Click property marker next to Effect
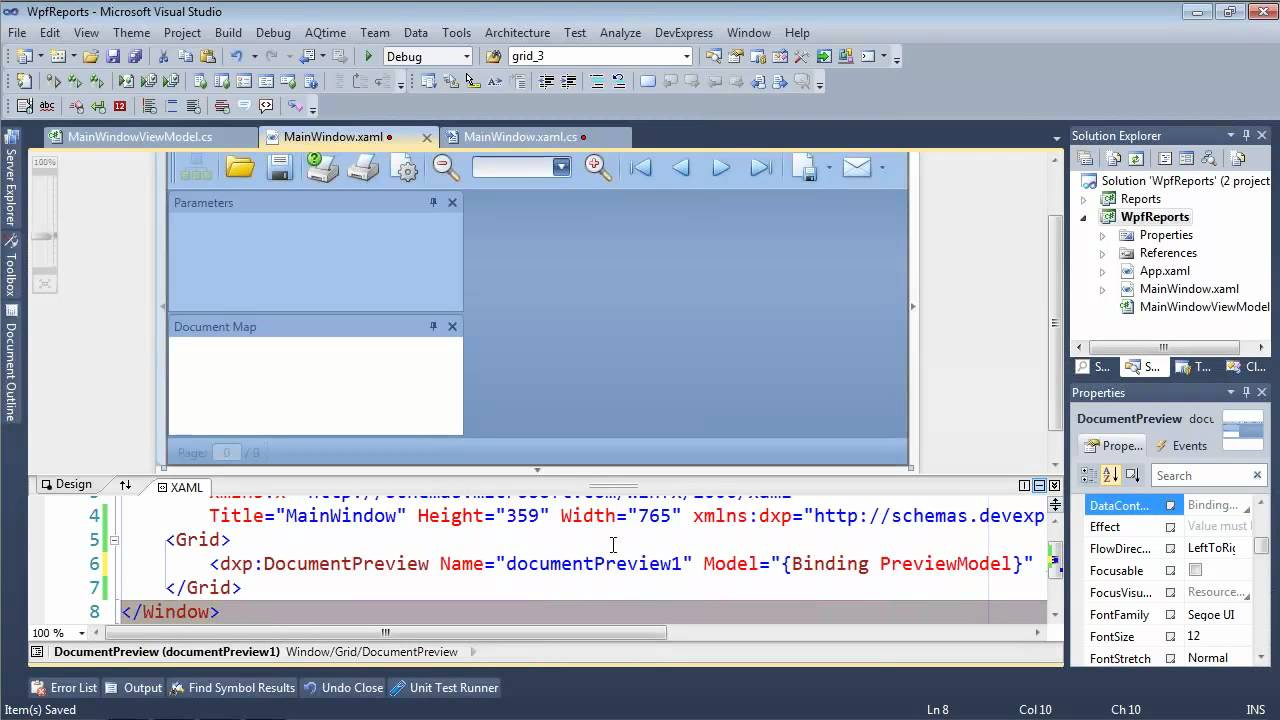Image resolution: width=1280 pixels, height=720 pixels. (x=1170, y=527)
